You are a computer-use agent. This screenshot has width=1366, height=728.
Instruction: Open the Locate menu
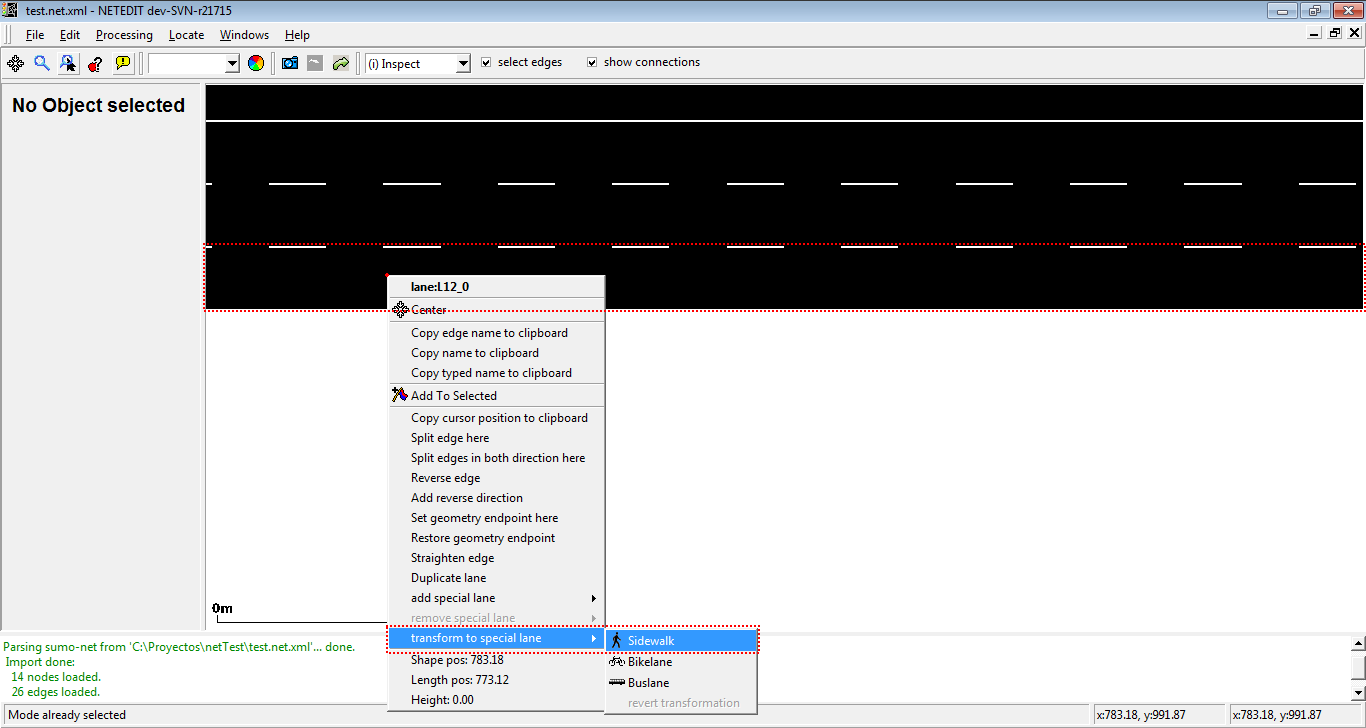point(186,35)
